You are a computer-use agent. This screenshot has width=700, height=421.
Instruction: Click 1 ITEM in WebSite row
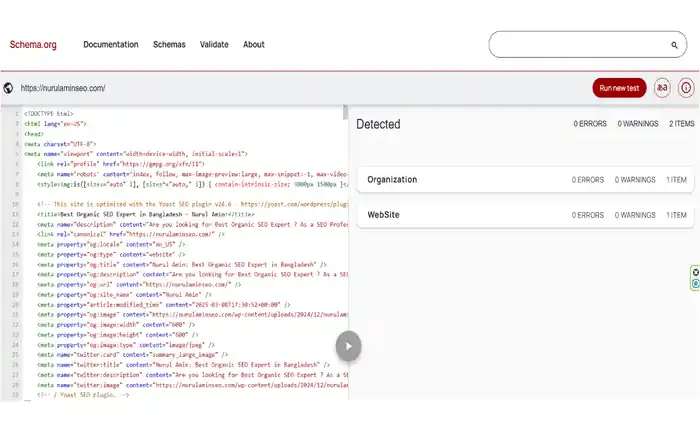click(x=676, y=215)
